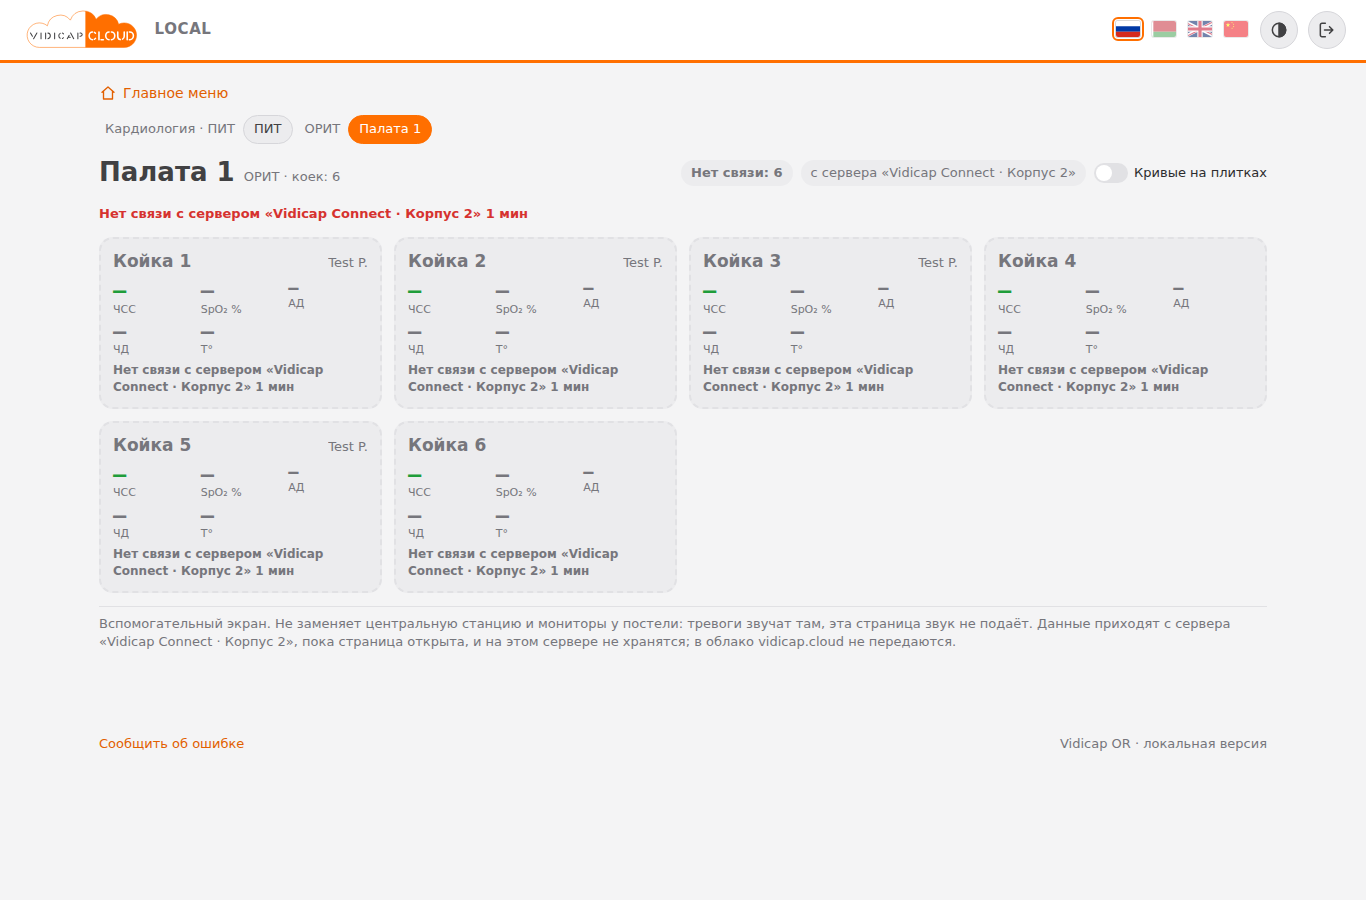
Task: Open the Койка 6 tile
Action: coord(535,507)
